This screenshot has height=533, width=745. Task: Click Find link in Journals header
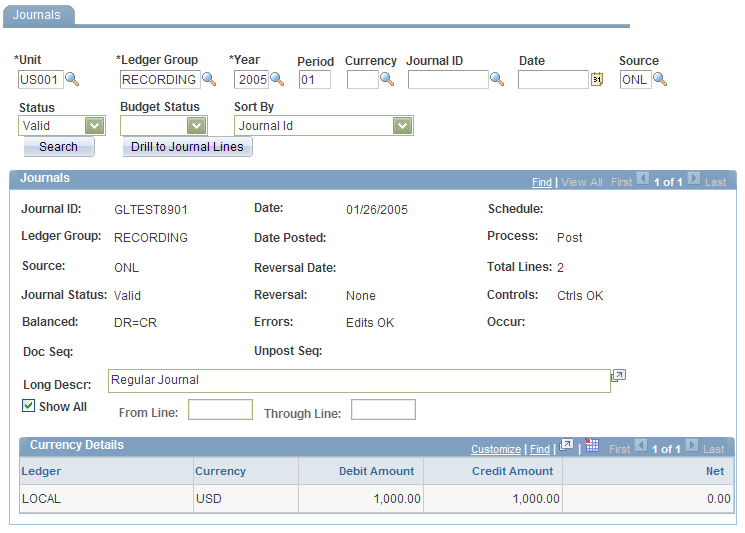click(542, 182)
